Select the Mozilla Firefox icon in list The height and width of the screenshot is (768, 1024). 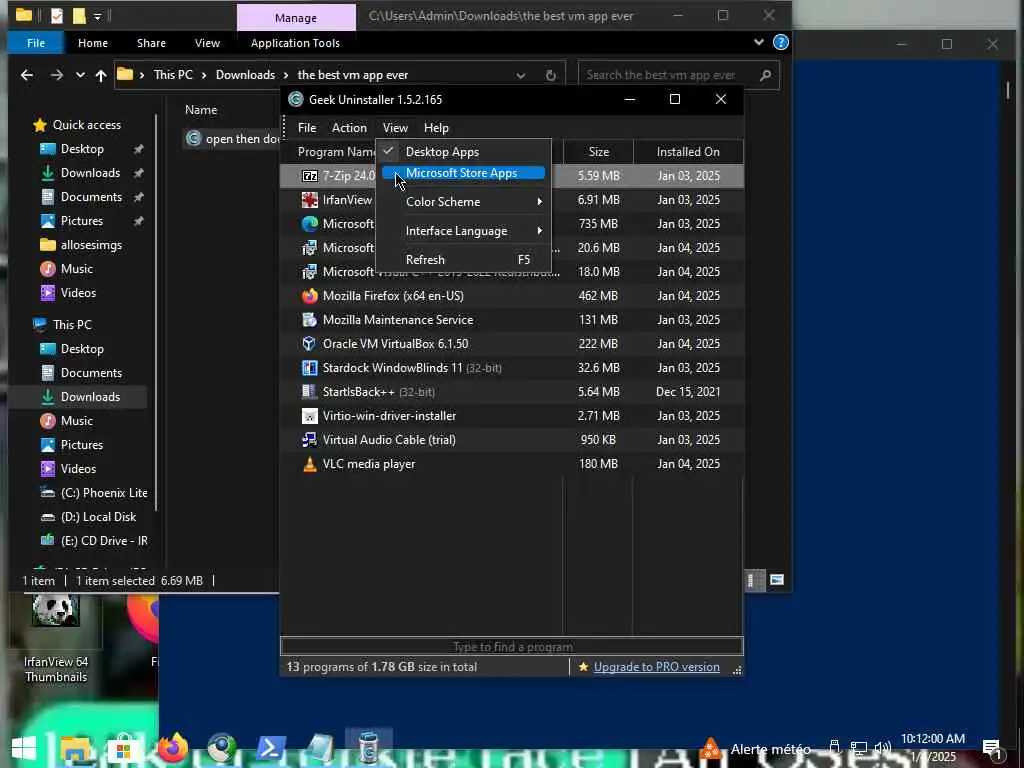[x=310, y=296]
